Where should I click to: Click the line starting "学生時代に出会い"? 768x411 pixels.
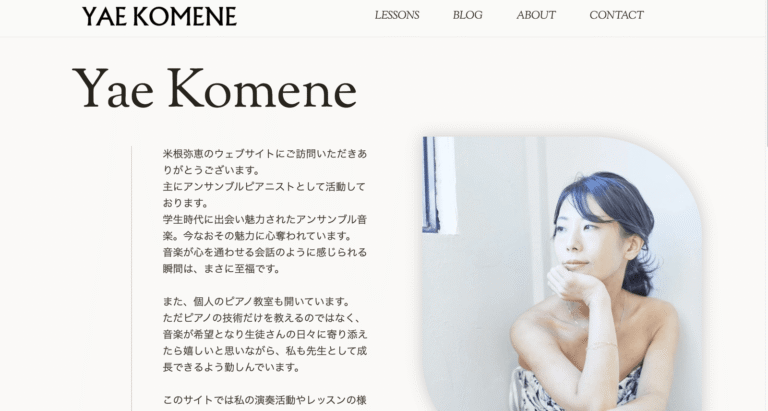[x=264, y=219]
